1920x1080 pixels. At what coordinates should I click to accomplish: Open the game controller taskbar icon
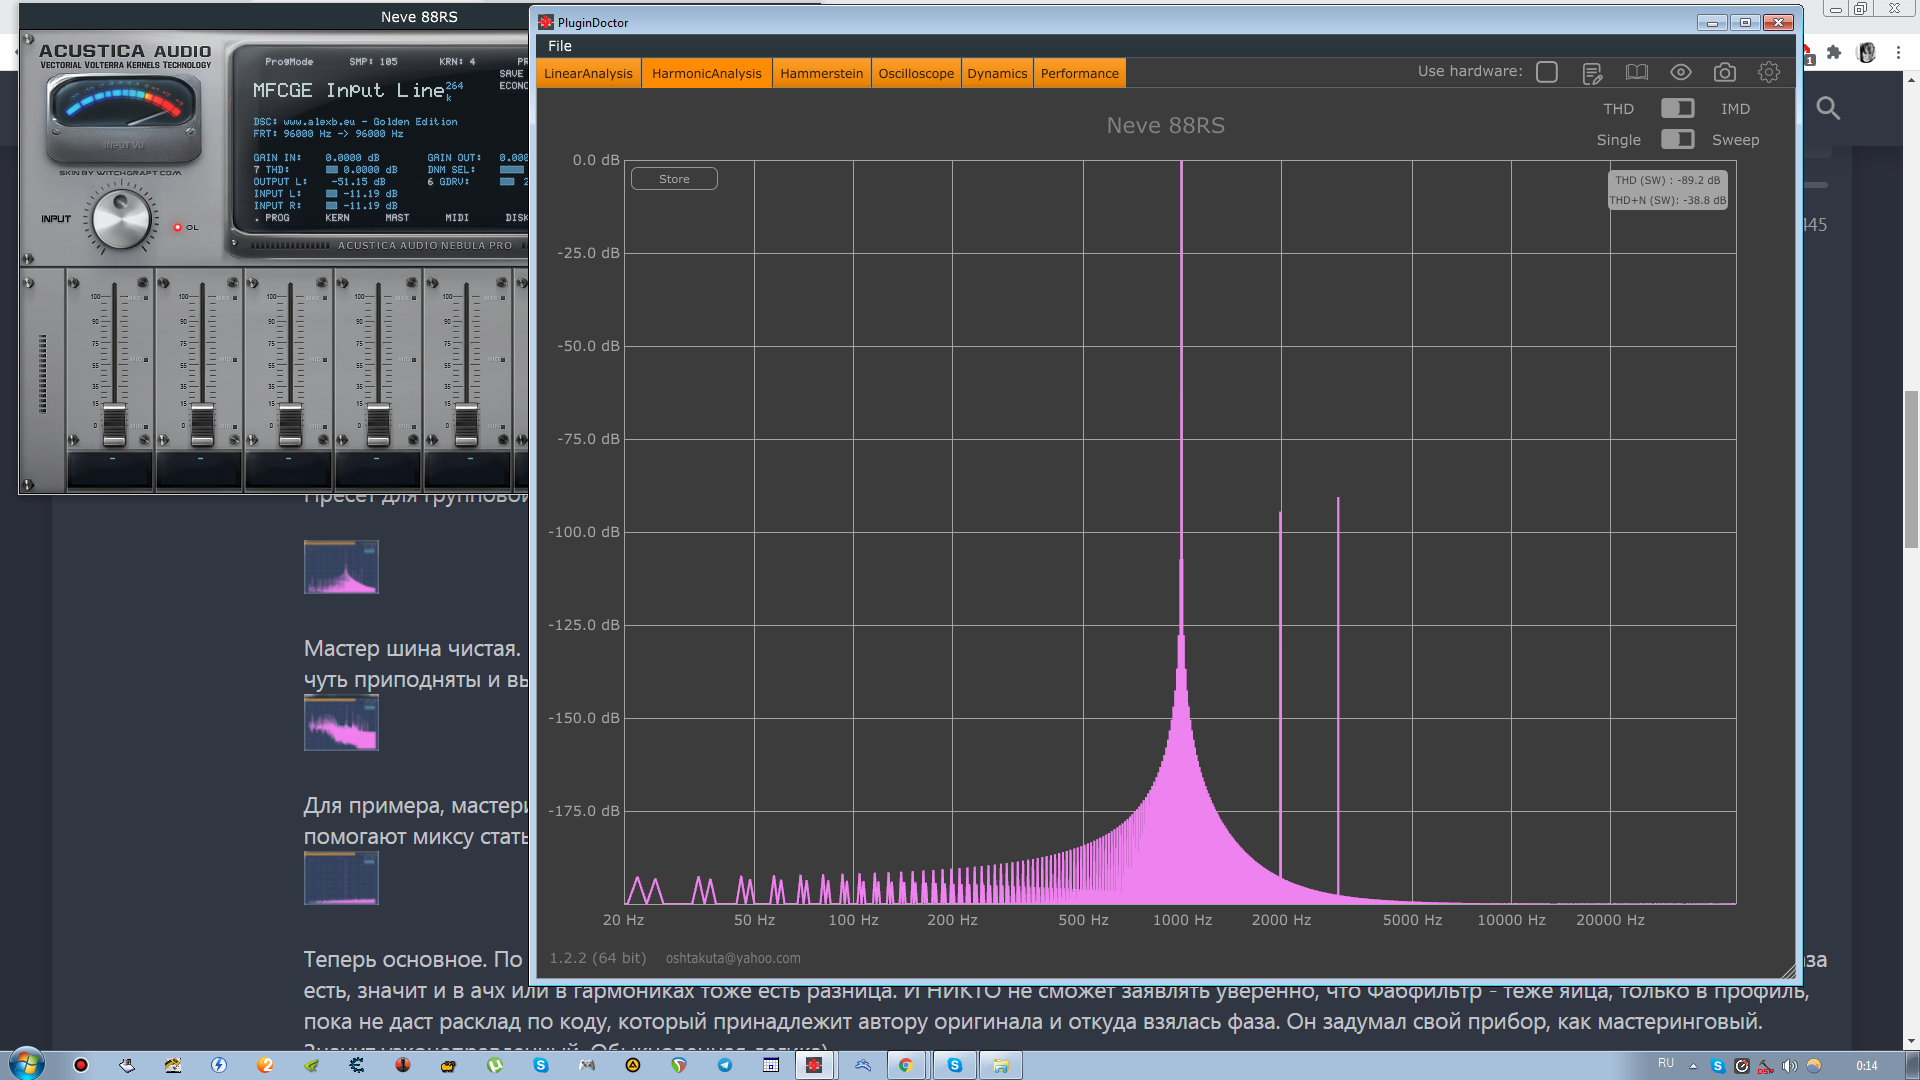pos(587,1065)
